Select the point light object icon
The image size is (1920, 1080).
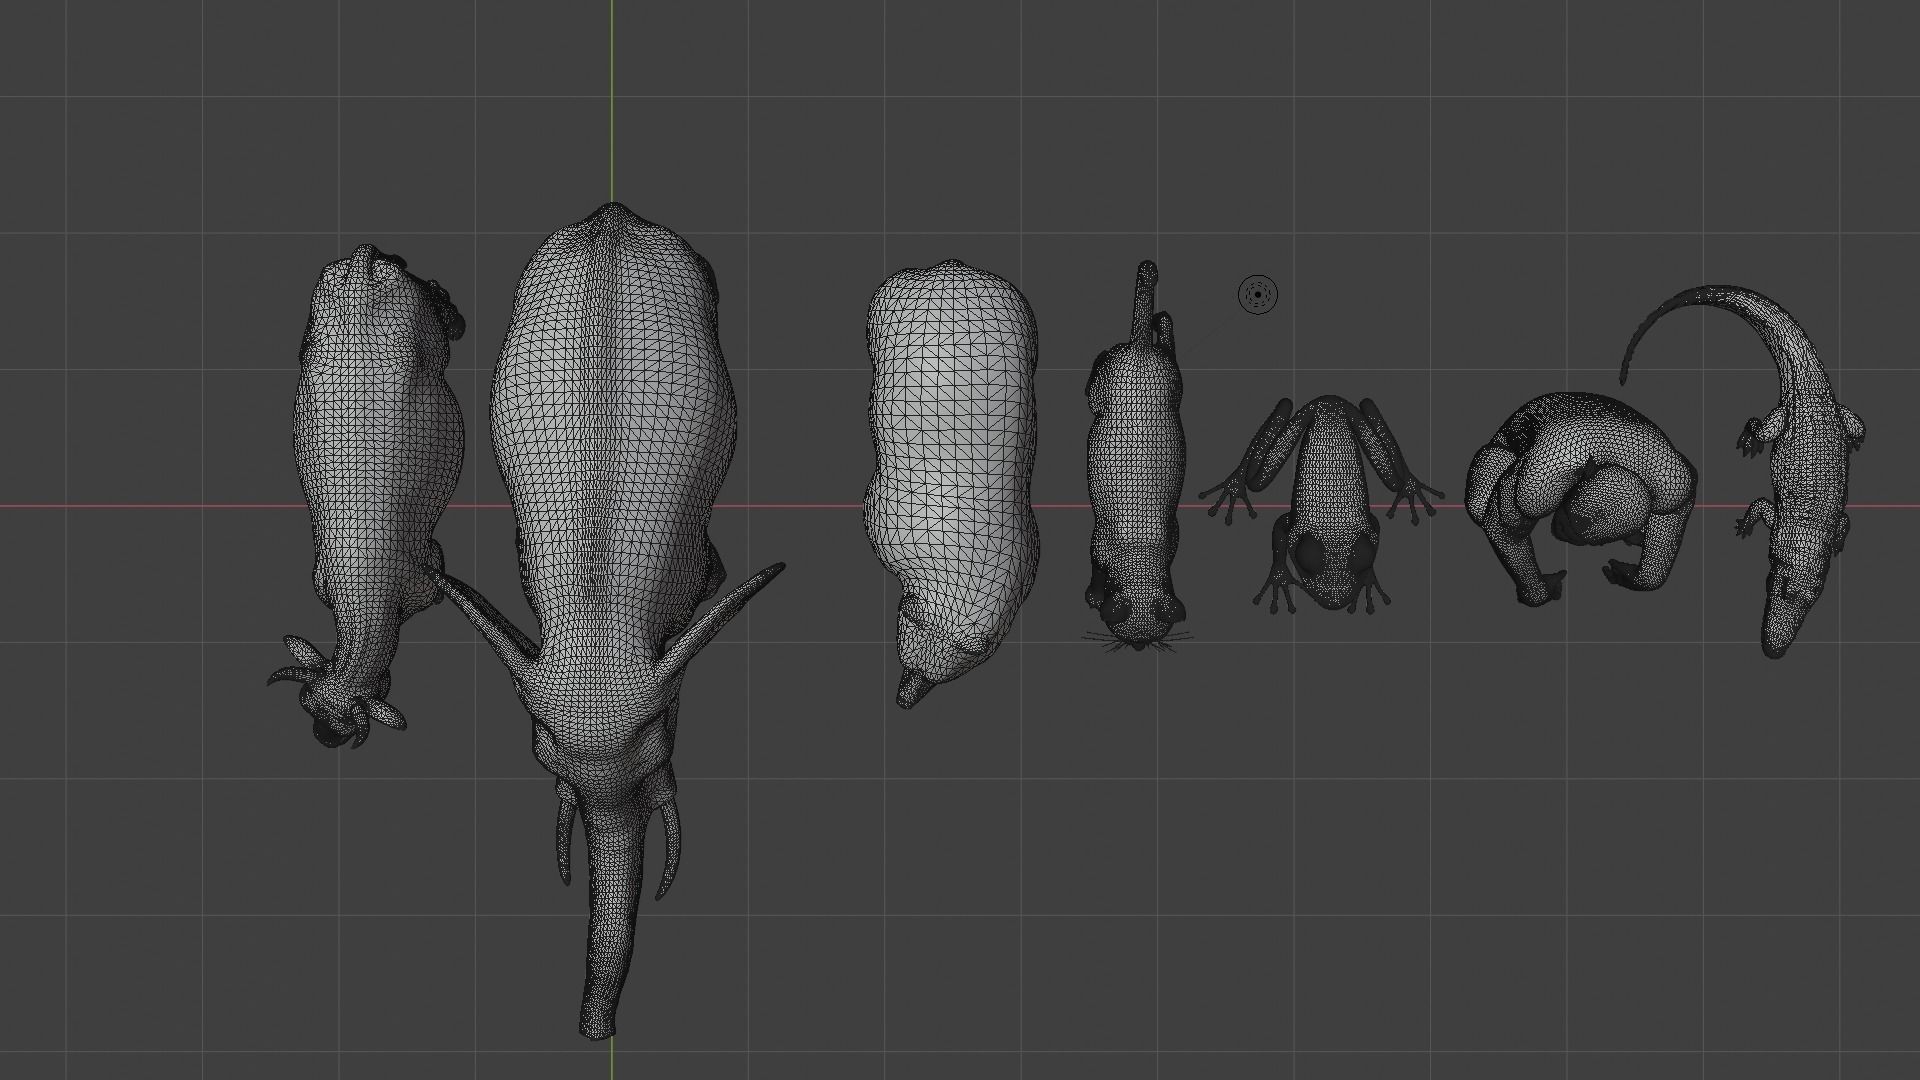(1257, 294)
